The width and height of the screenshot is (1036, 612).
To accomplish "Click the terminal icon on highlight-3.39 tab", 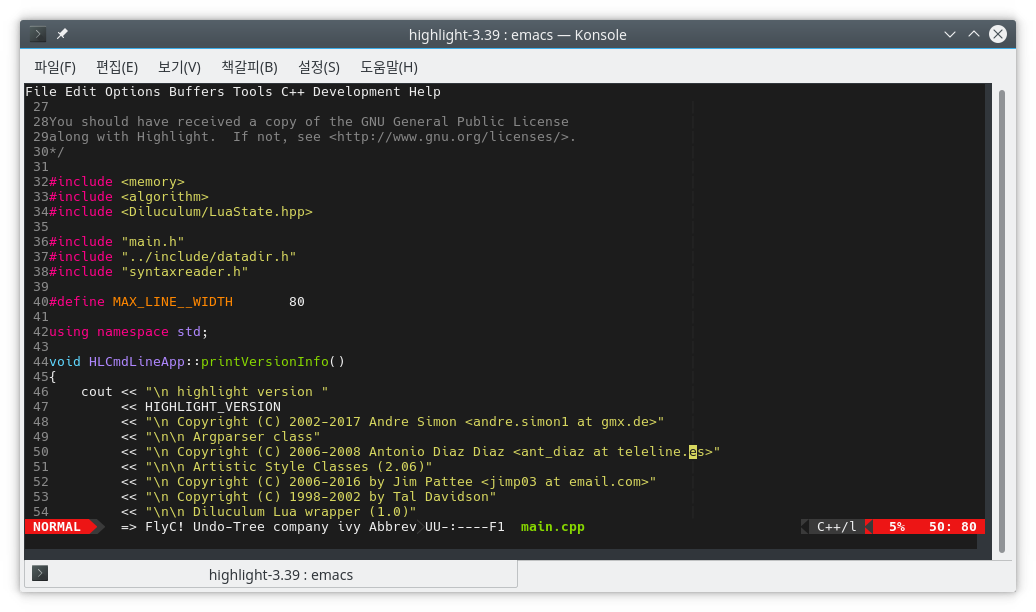I will 40,573.
